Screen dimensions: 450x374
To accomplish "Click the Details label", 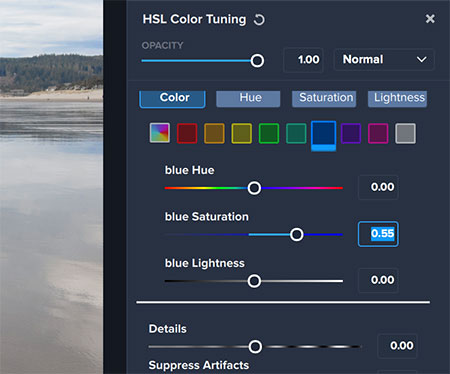I will [168, 329].
